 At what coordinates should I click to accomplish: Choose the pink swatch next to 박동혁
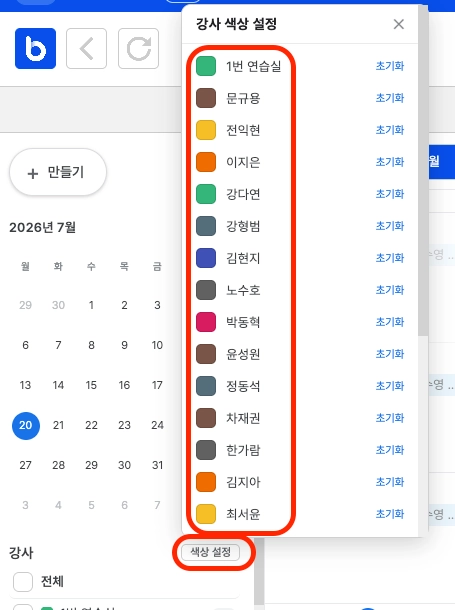[206, 322]
